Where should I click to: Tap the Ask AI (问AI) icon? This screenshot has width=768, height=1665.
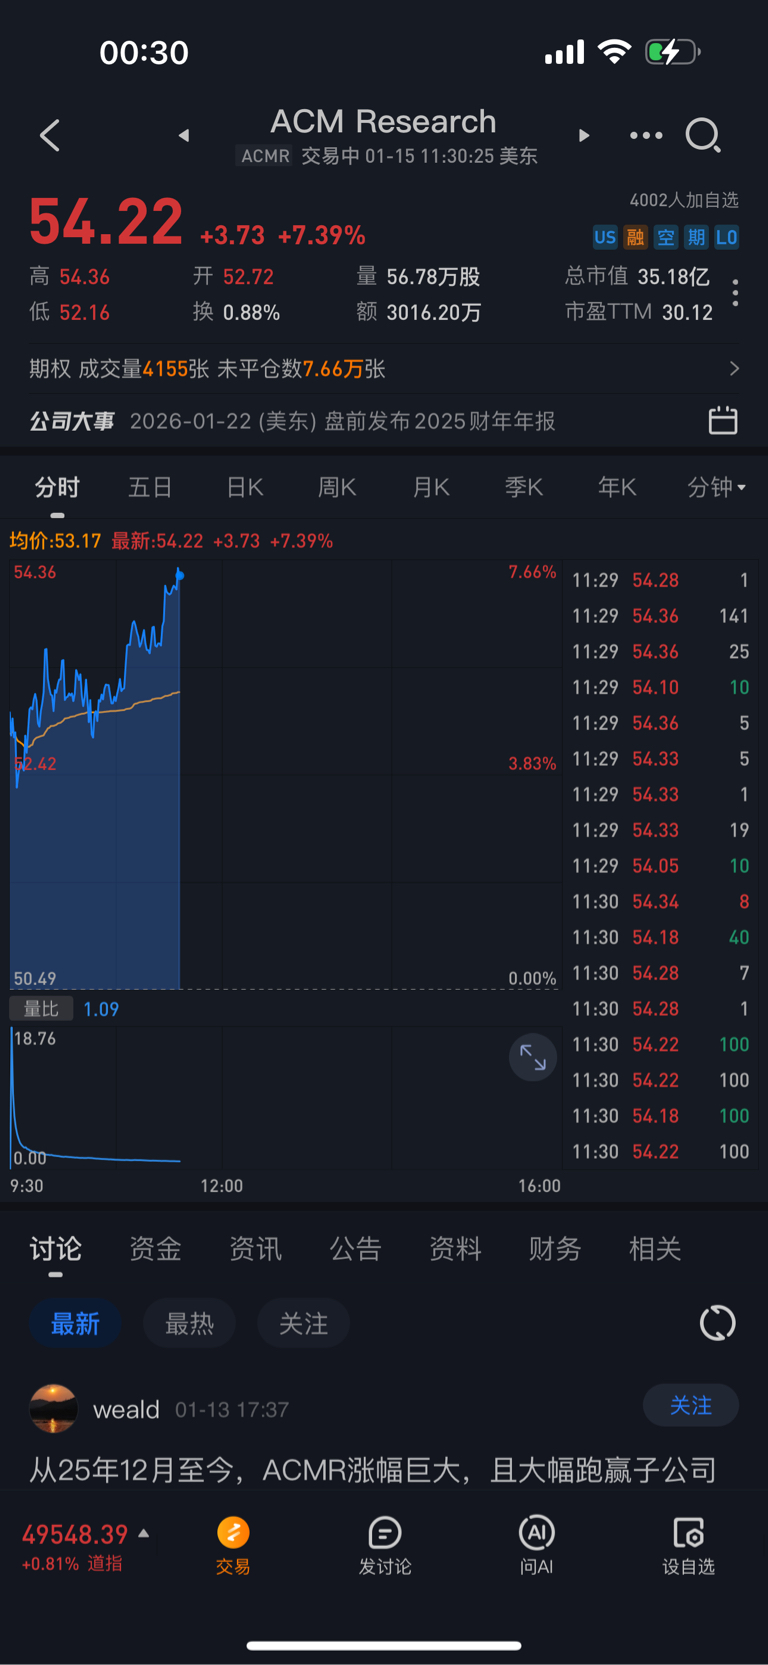pyautogui.click(x=536, y=1545)
